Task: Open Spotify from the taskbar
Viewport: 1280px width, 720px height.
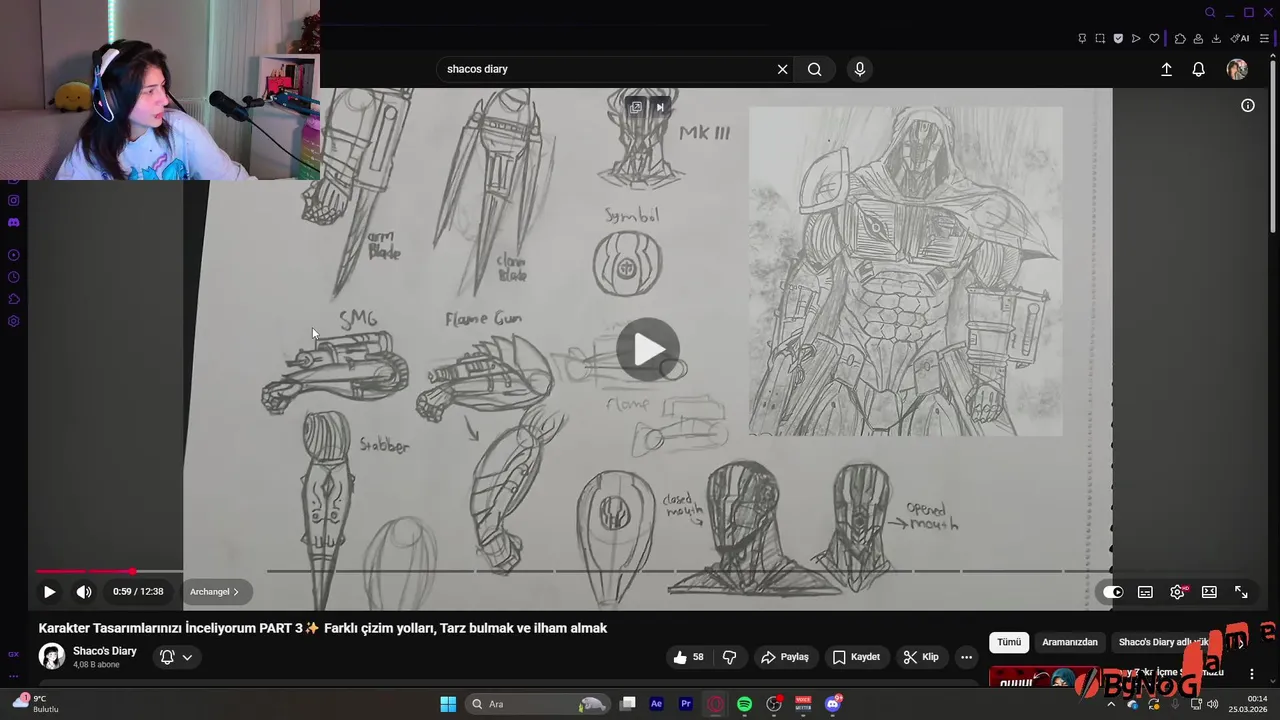Action: (744, 704)
